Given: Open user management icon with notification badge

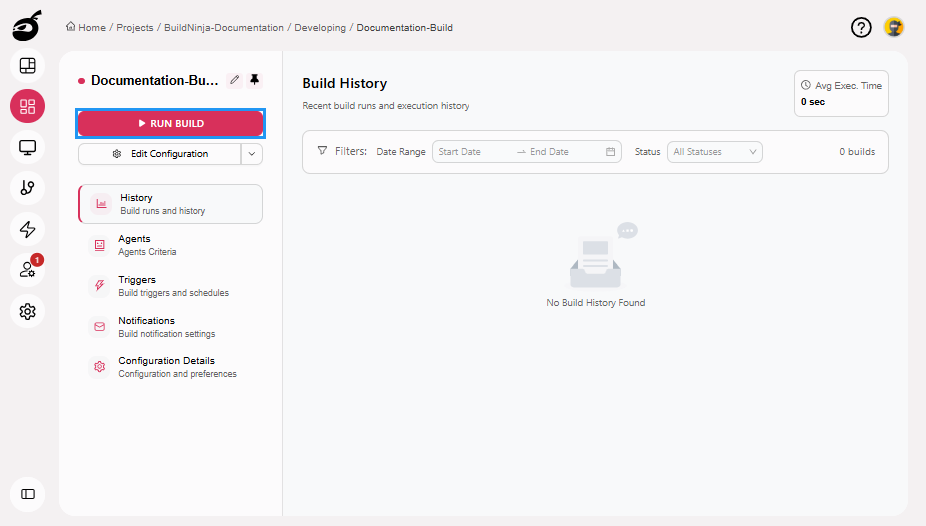Looking at the screenshot, I should tap(28, 270).
